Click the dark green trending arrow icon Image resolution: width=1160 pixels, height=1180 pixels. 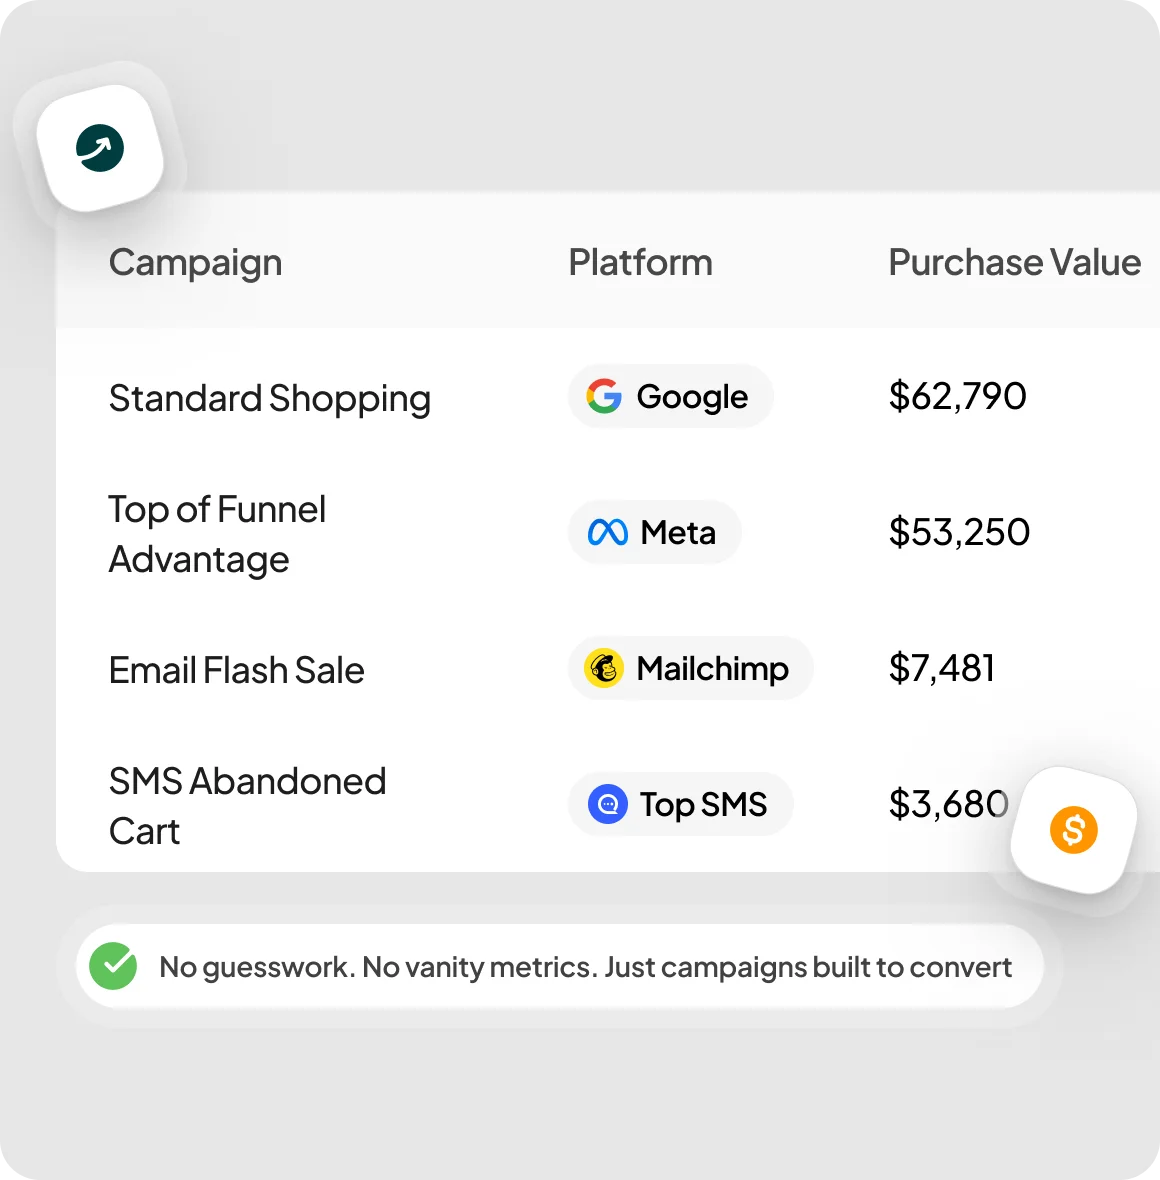pyautogui.click(x=100, y=148)
